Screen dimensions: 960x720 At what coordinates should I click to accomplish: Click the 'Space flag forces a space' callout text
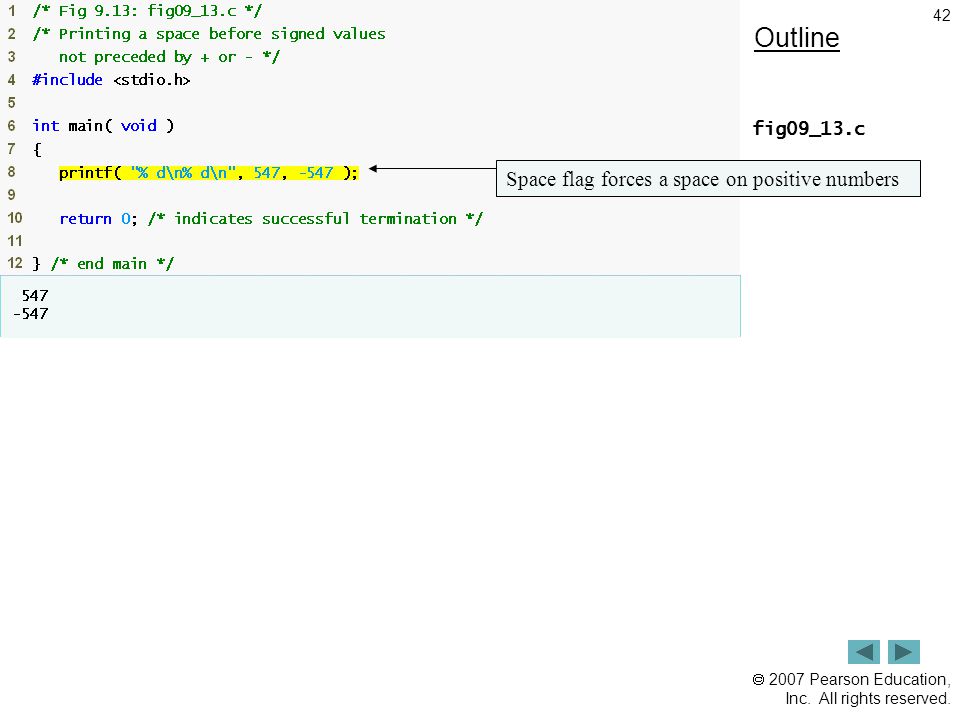click(x=702, y=179)
